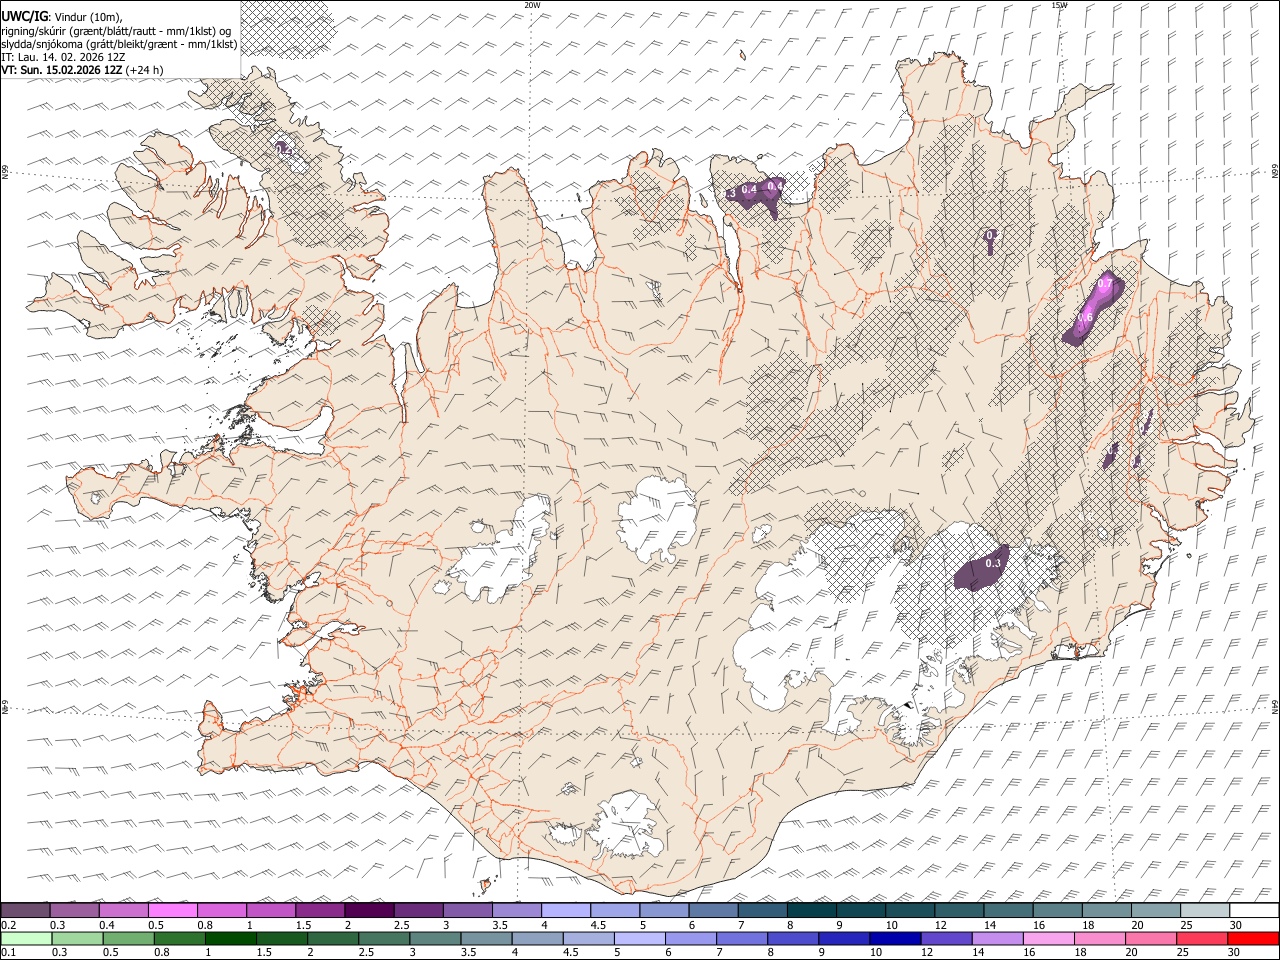Pick the deep blue 10 swatch in the rain scale
Image resolution: width=1280 pixels, height=960 pixels.
pyautogui.click(x=895, y=938)
